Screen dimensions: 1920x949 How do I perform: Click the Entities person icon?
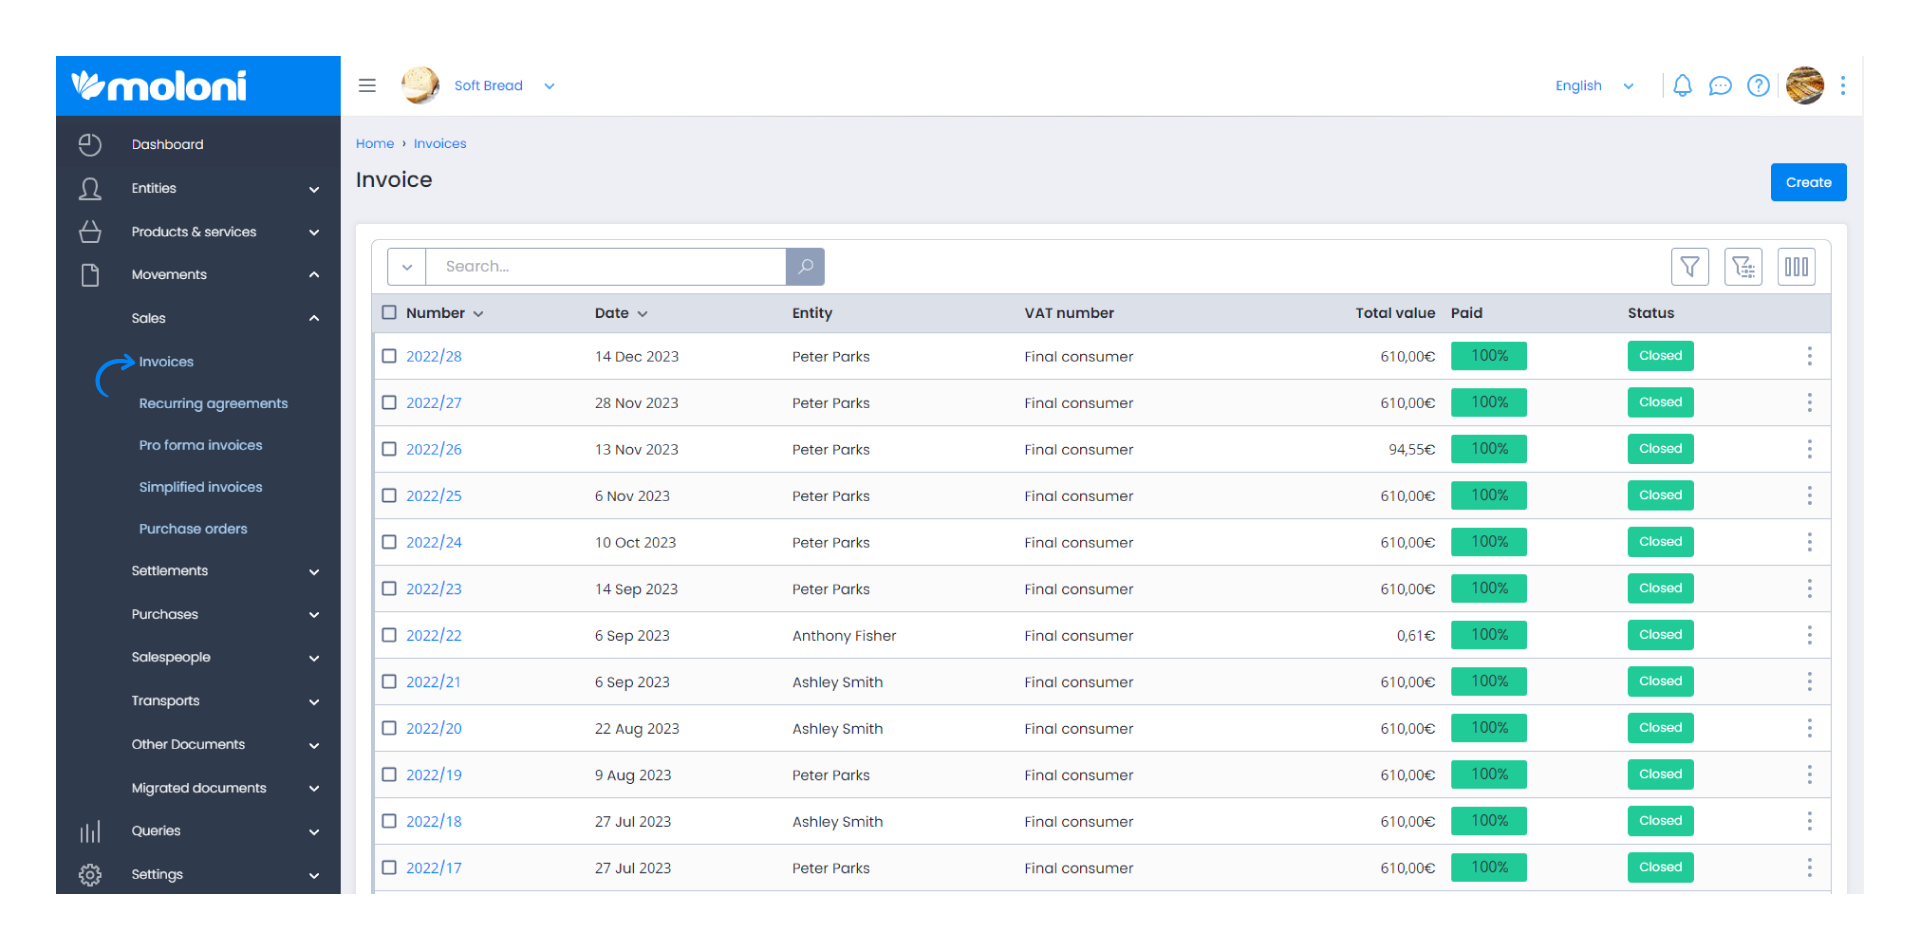point(90,189)
